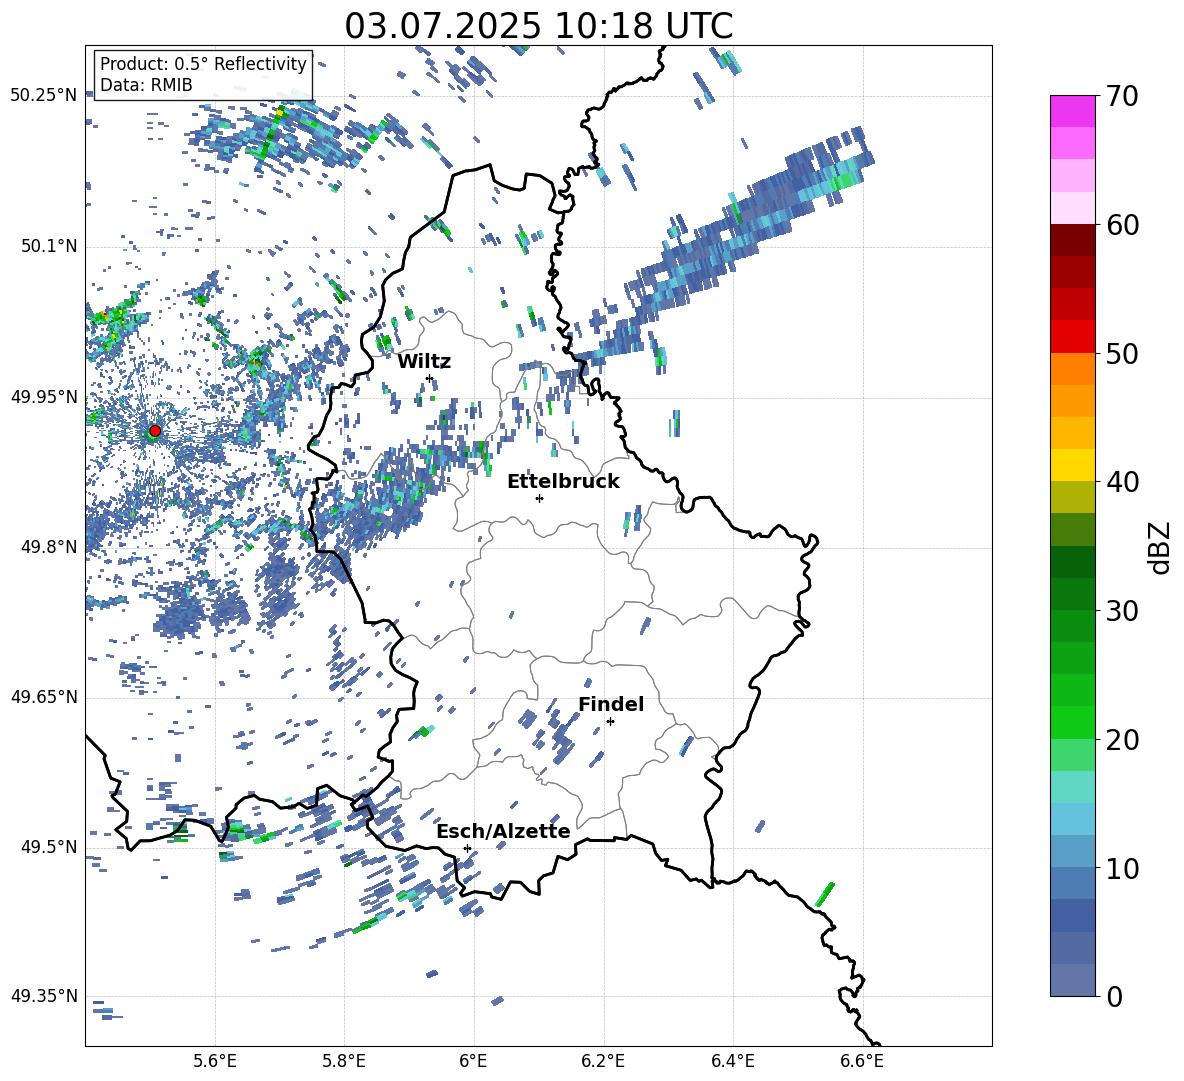Click the 5.8°E longitude tick label
This screenshot has height=1081, width=1184.
pos(344,1061)
